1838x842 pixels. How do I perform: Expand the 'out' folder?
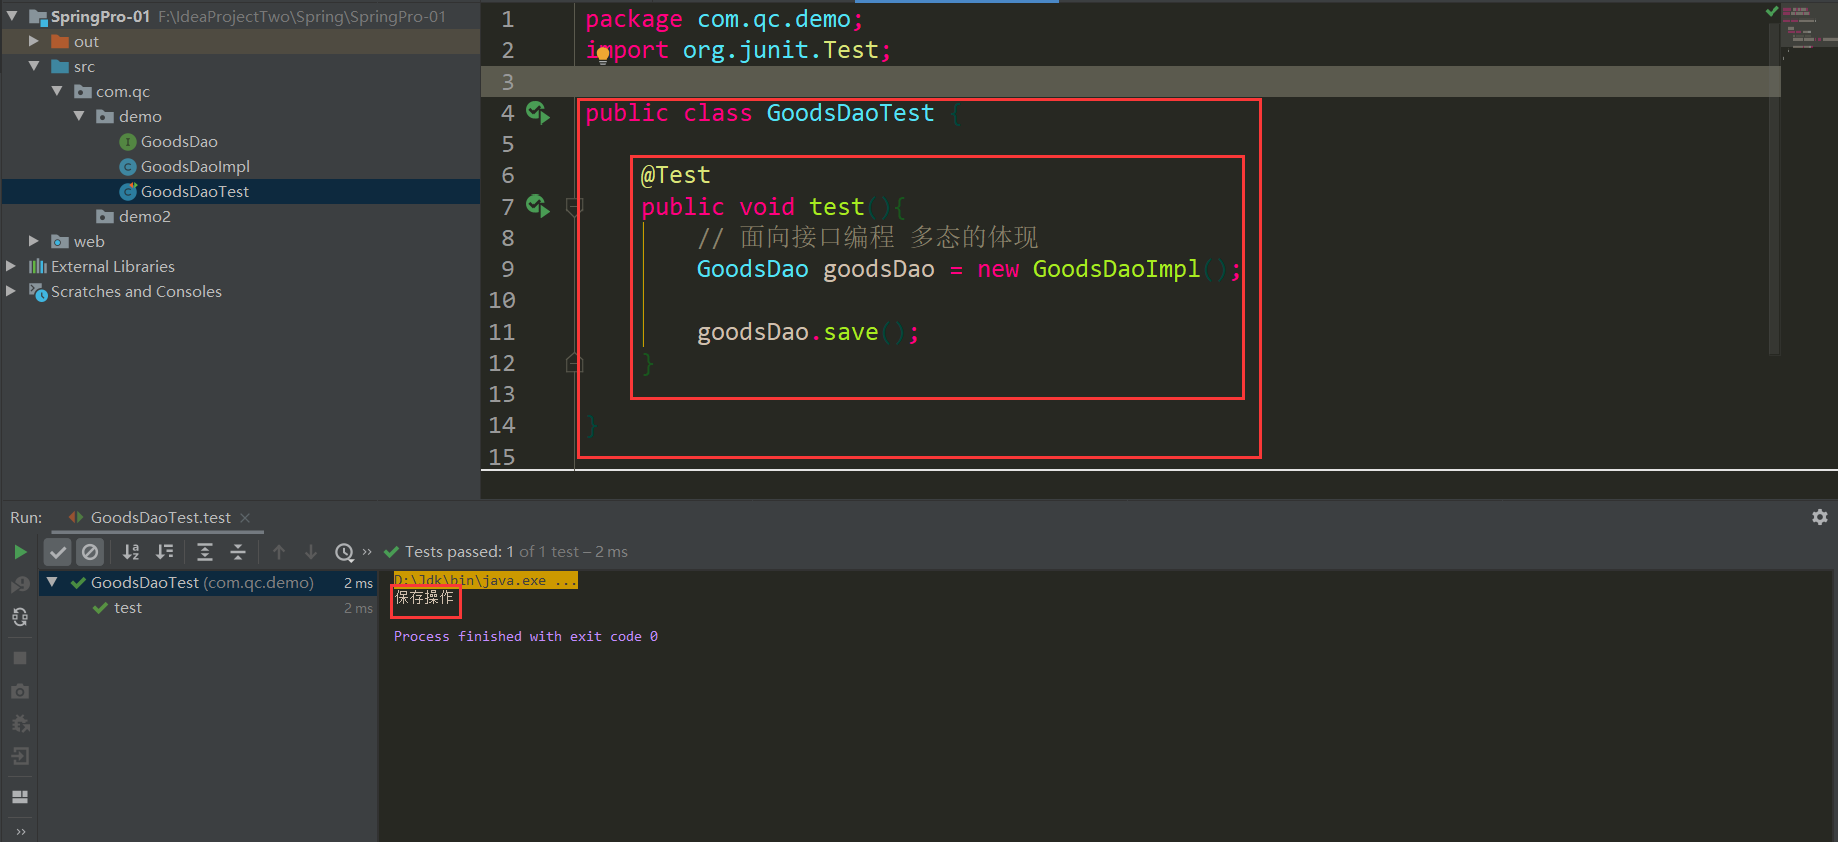34,41
